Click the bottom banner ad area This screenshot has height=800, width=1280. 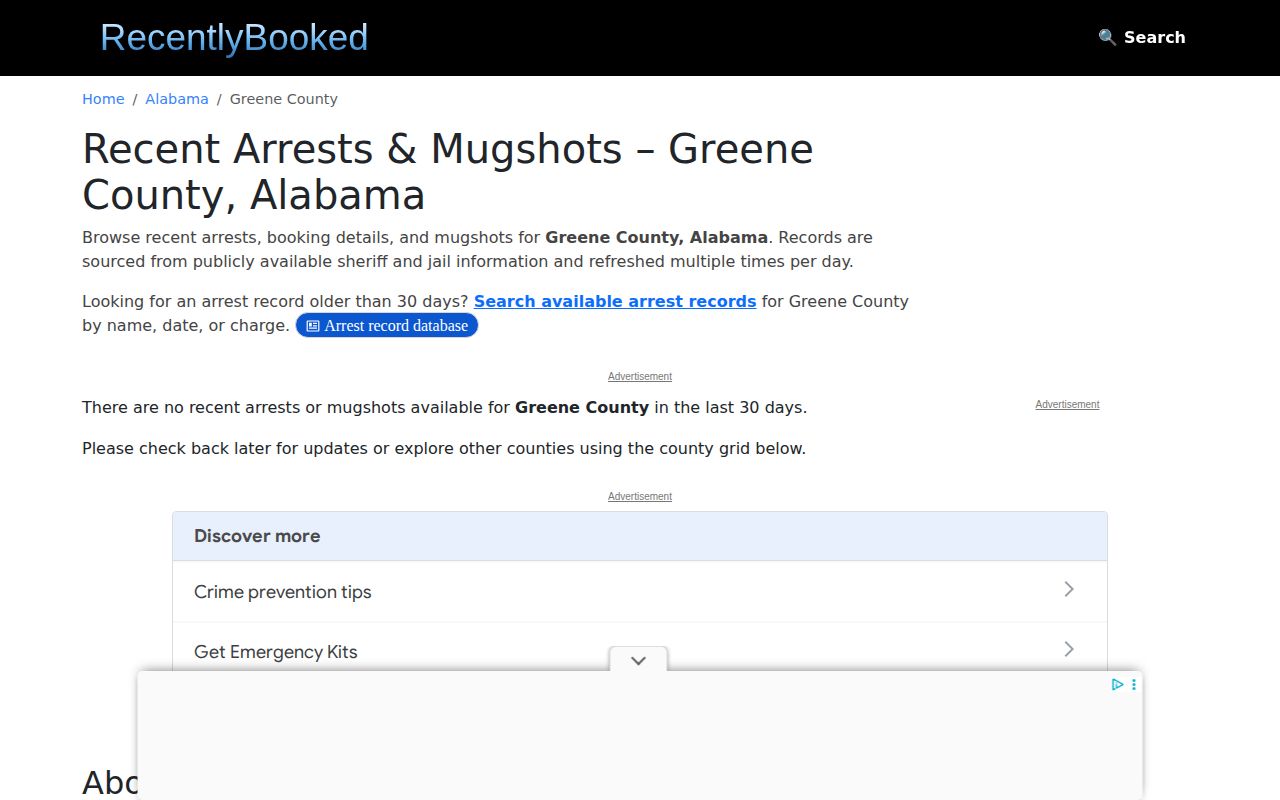click(x=640, y=736)
